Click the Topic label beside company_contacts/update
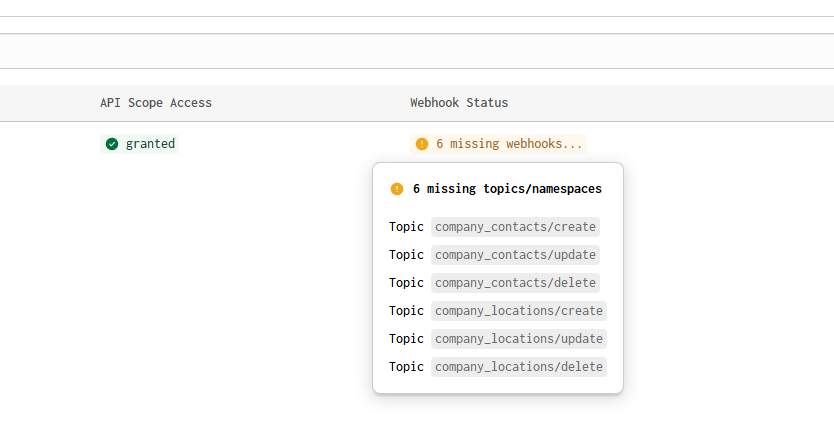The height and width of the screenshot is (432, 834). point(406,255)
